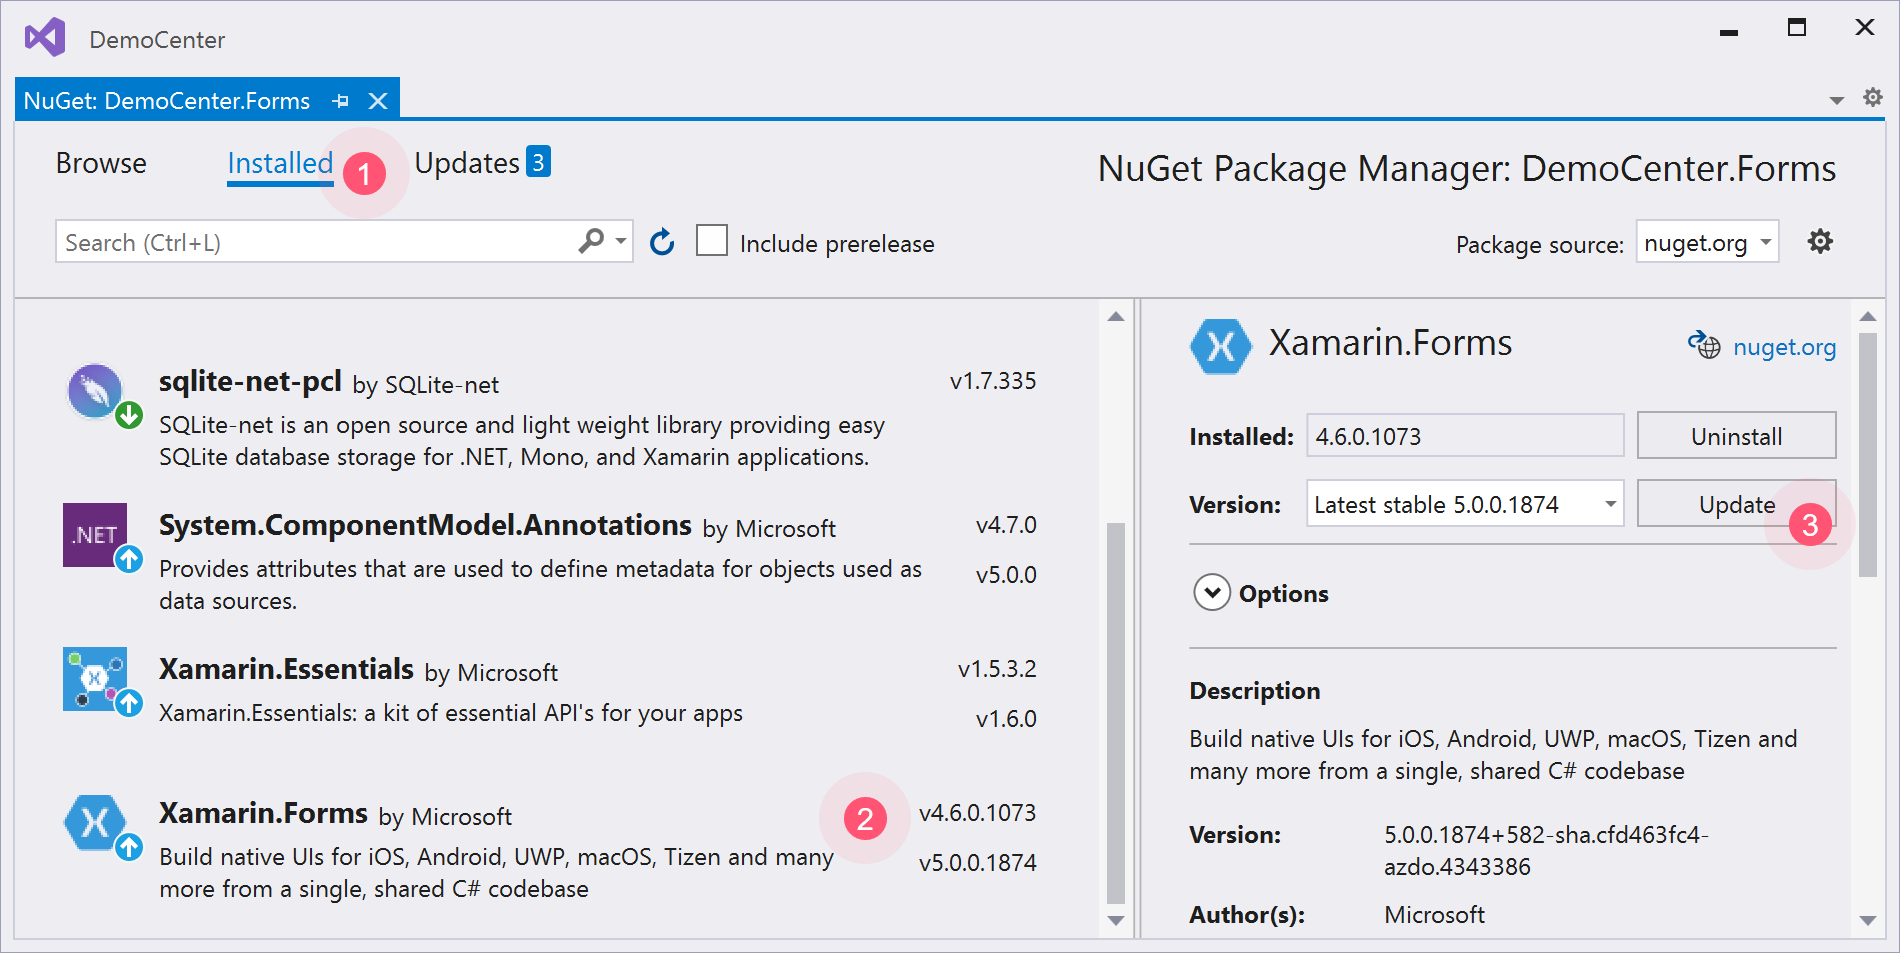Click the package list scrollbar thumb
The height and width of the screenshot is (953, 1900).
1116,710
